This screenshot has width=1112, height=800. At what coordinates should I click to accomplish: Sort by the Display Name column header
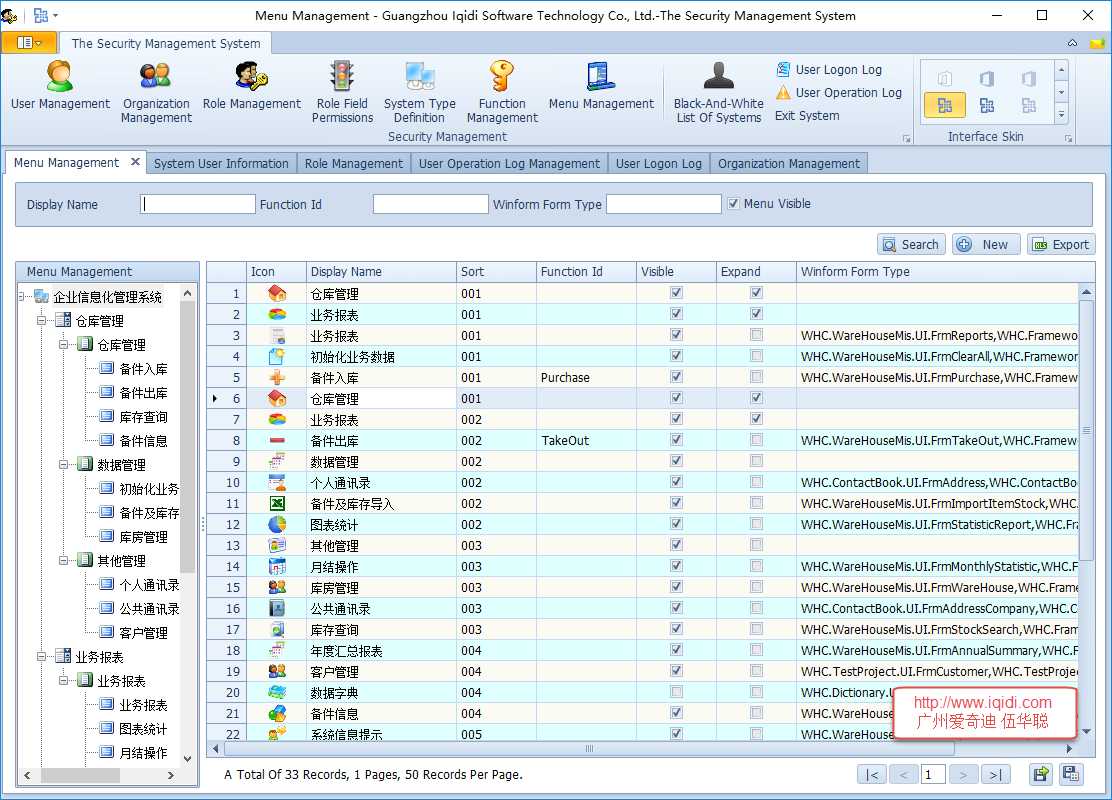click(381, 272)
